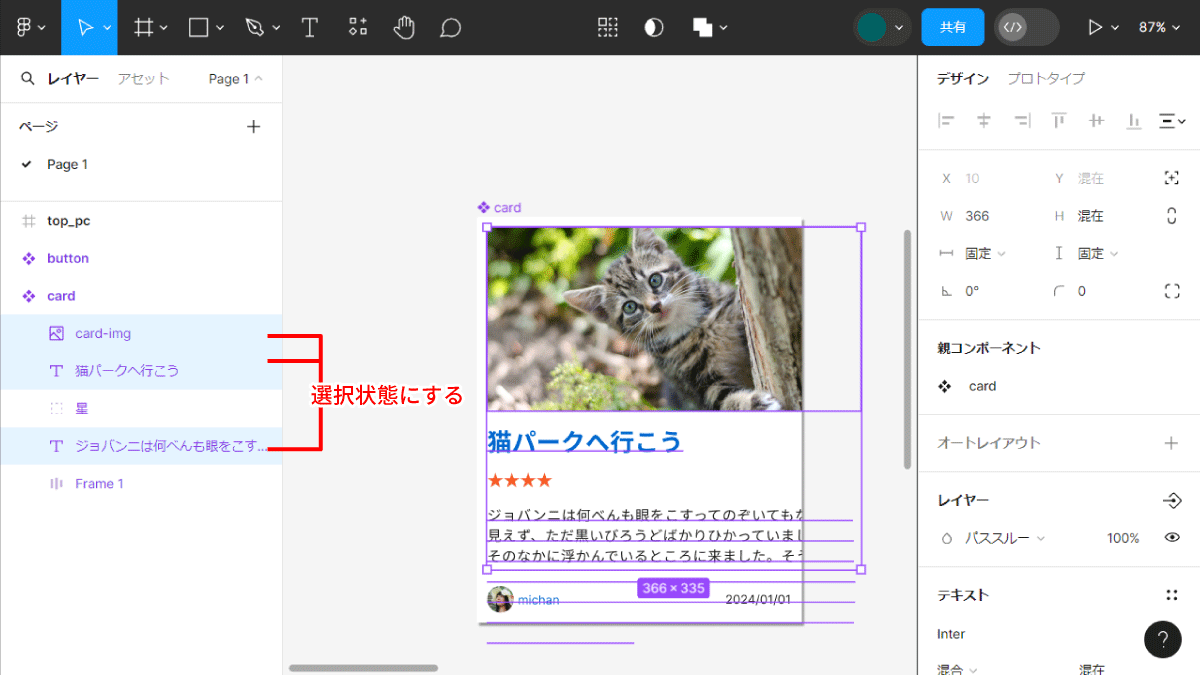Click the Create component set icon
Viewport: 1200px width, 675px height.
[607, 27]
